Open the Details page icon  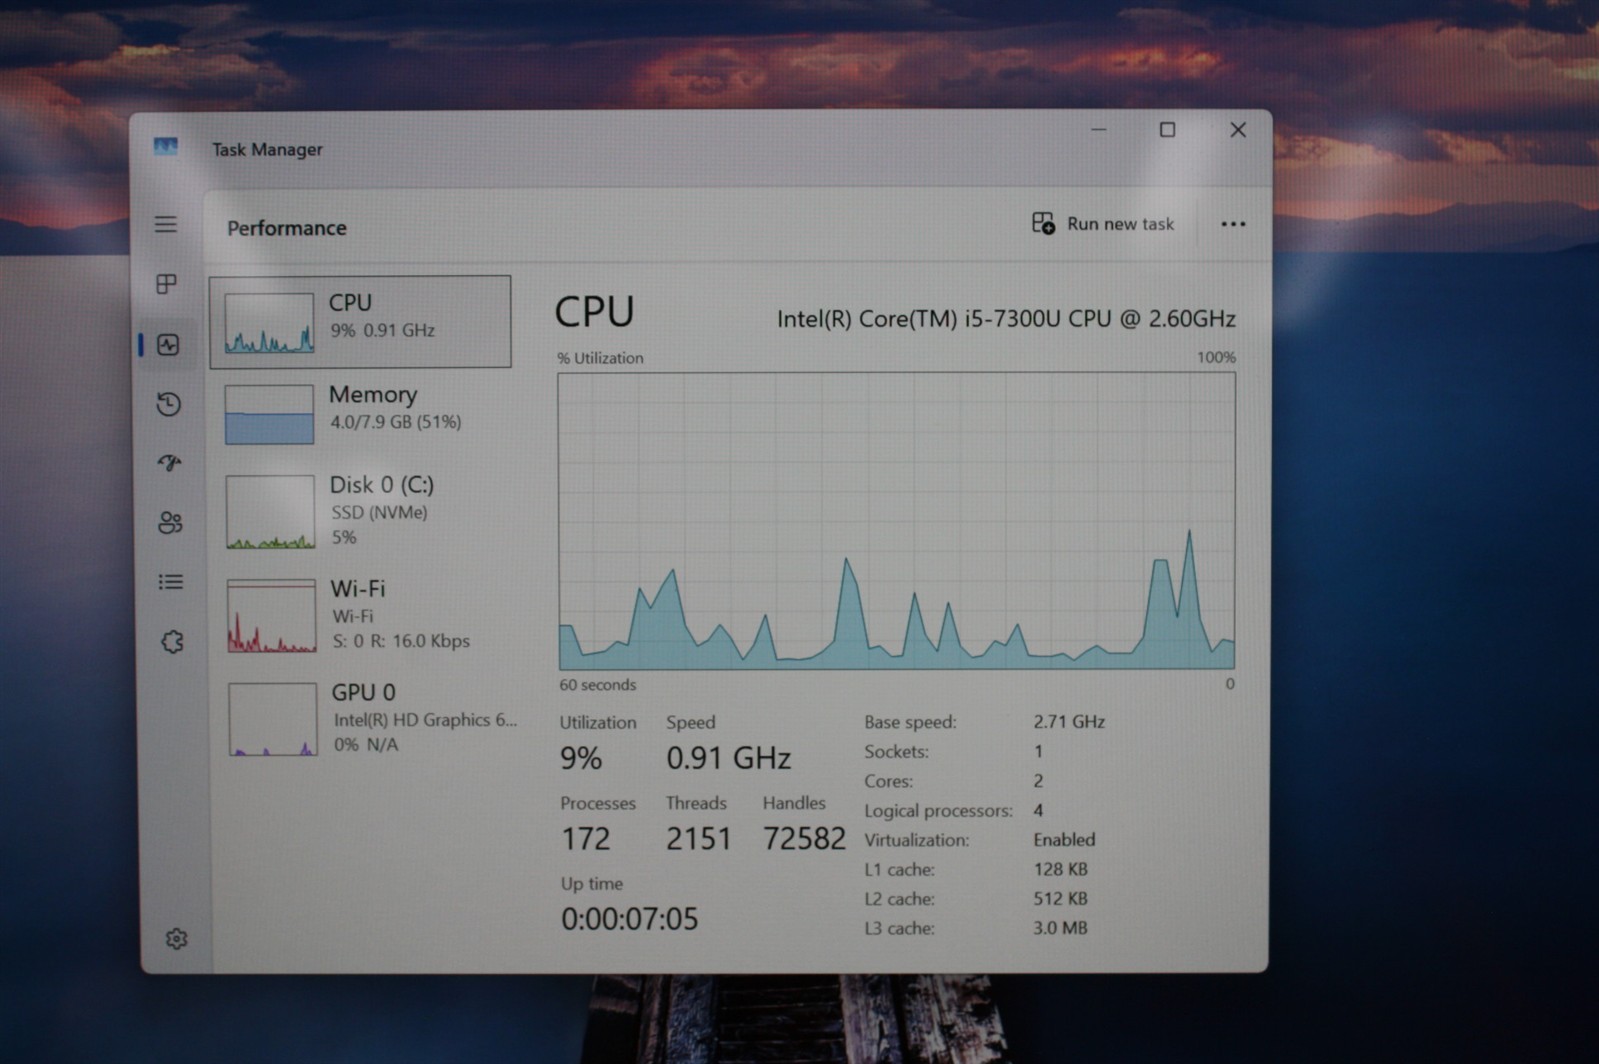pos(171,582)
